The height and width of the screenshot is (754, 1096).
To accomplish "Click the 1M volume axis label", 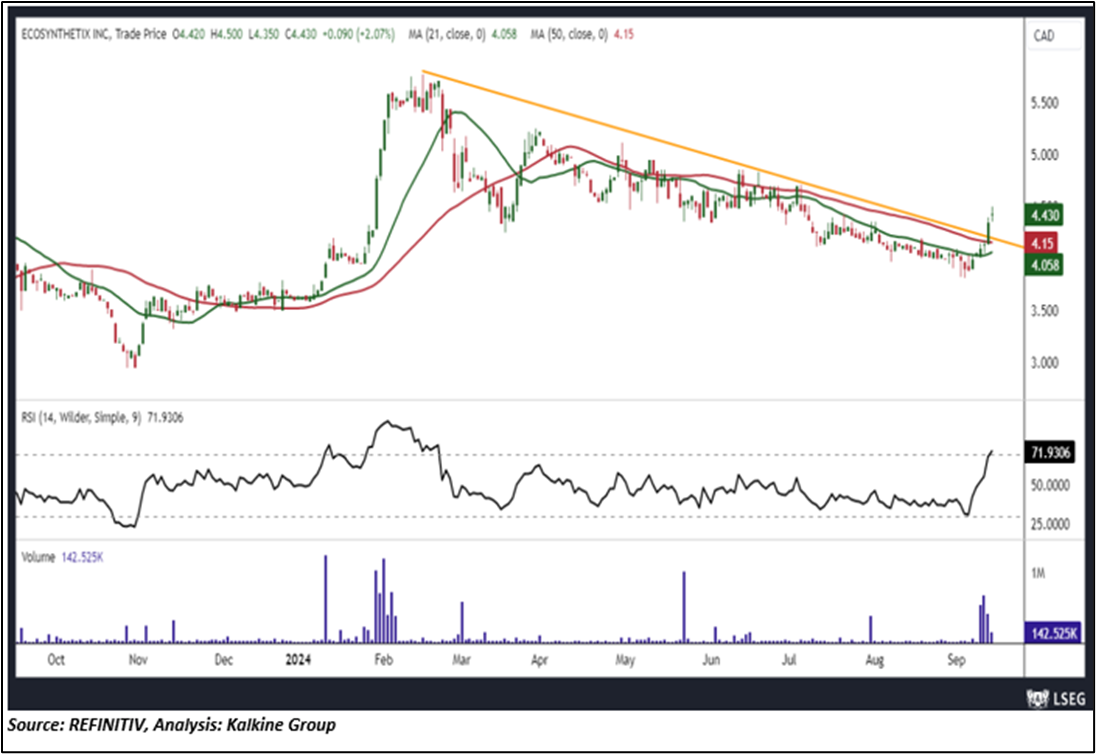I will (1038, 573).
